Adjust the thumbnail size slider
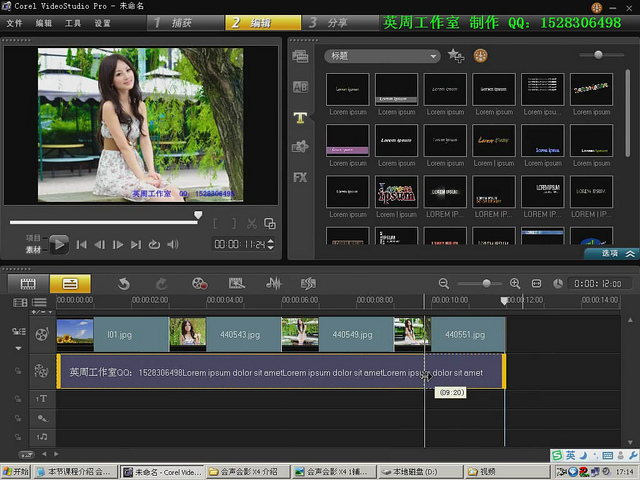 (x=598, y=55)
